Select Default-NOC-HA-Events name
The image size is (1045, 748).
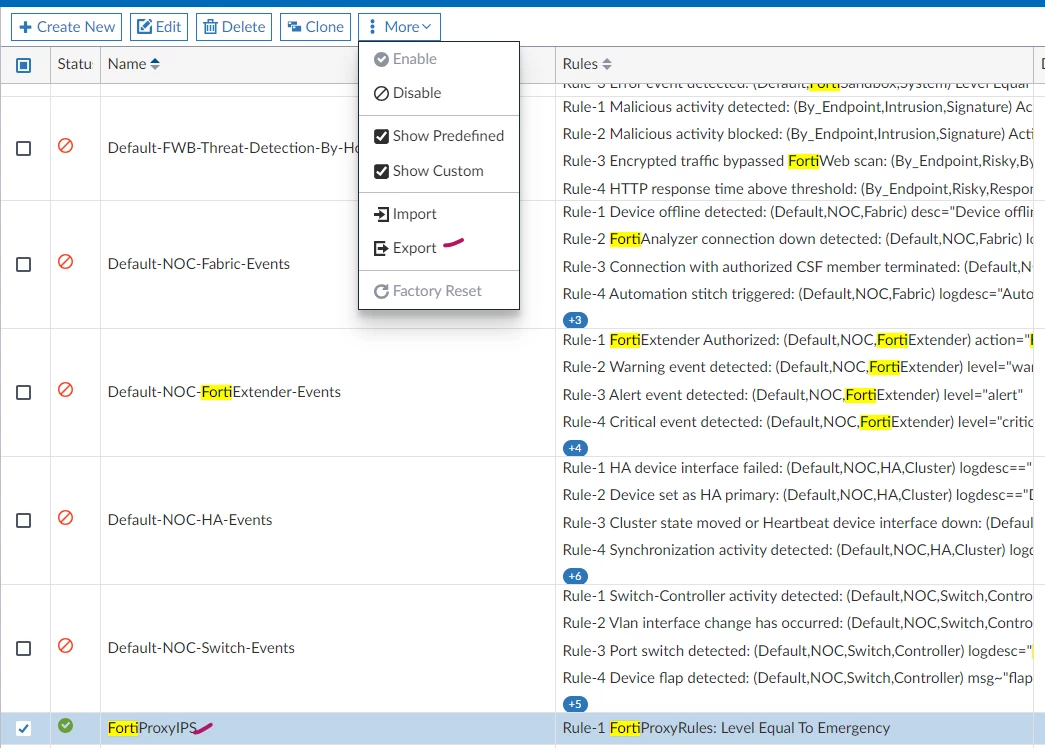190,520
